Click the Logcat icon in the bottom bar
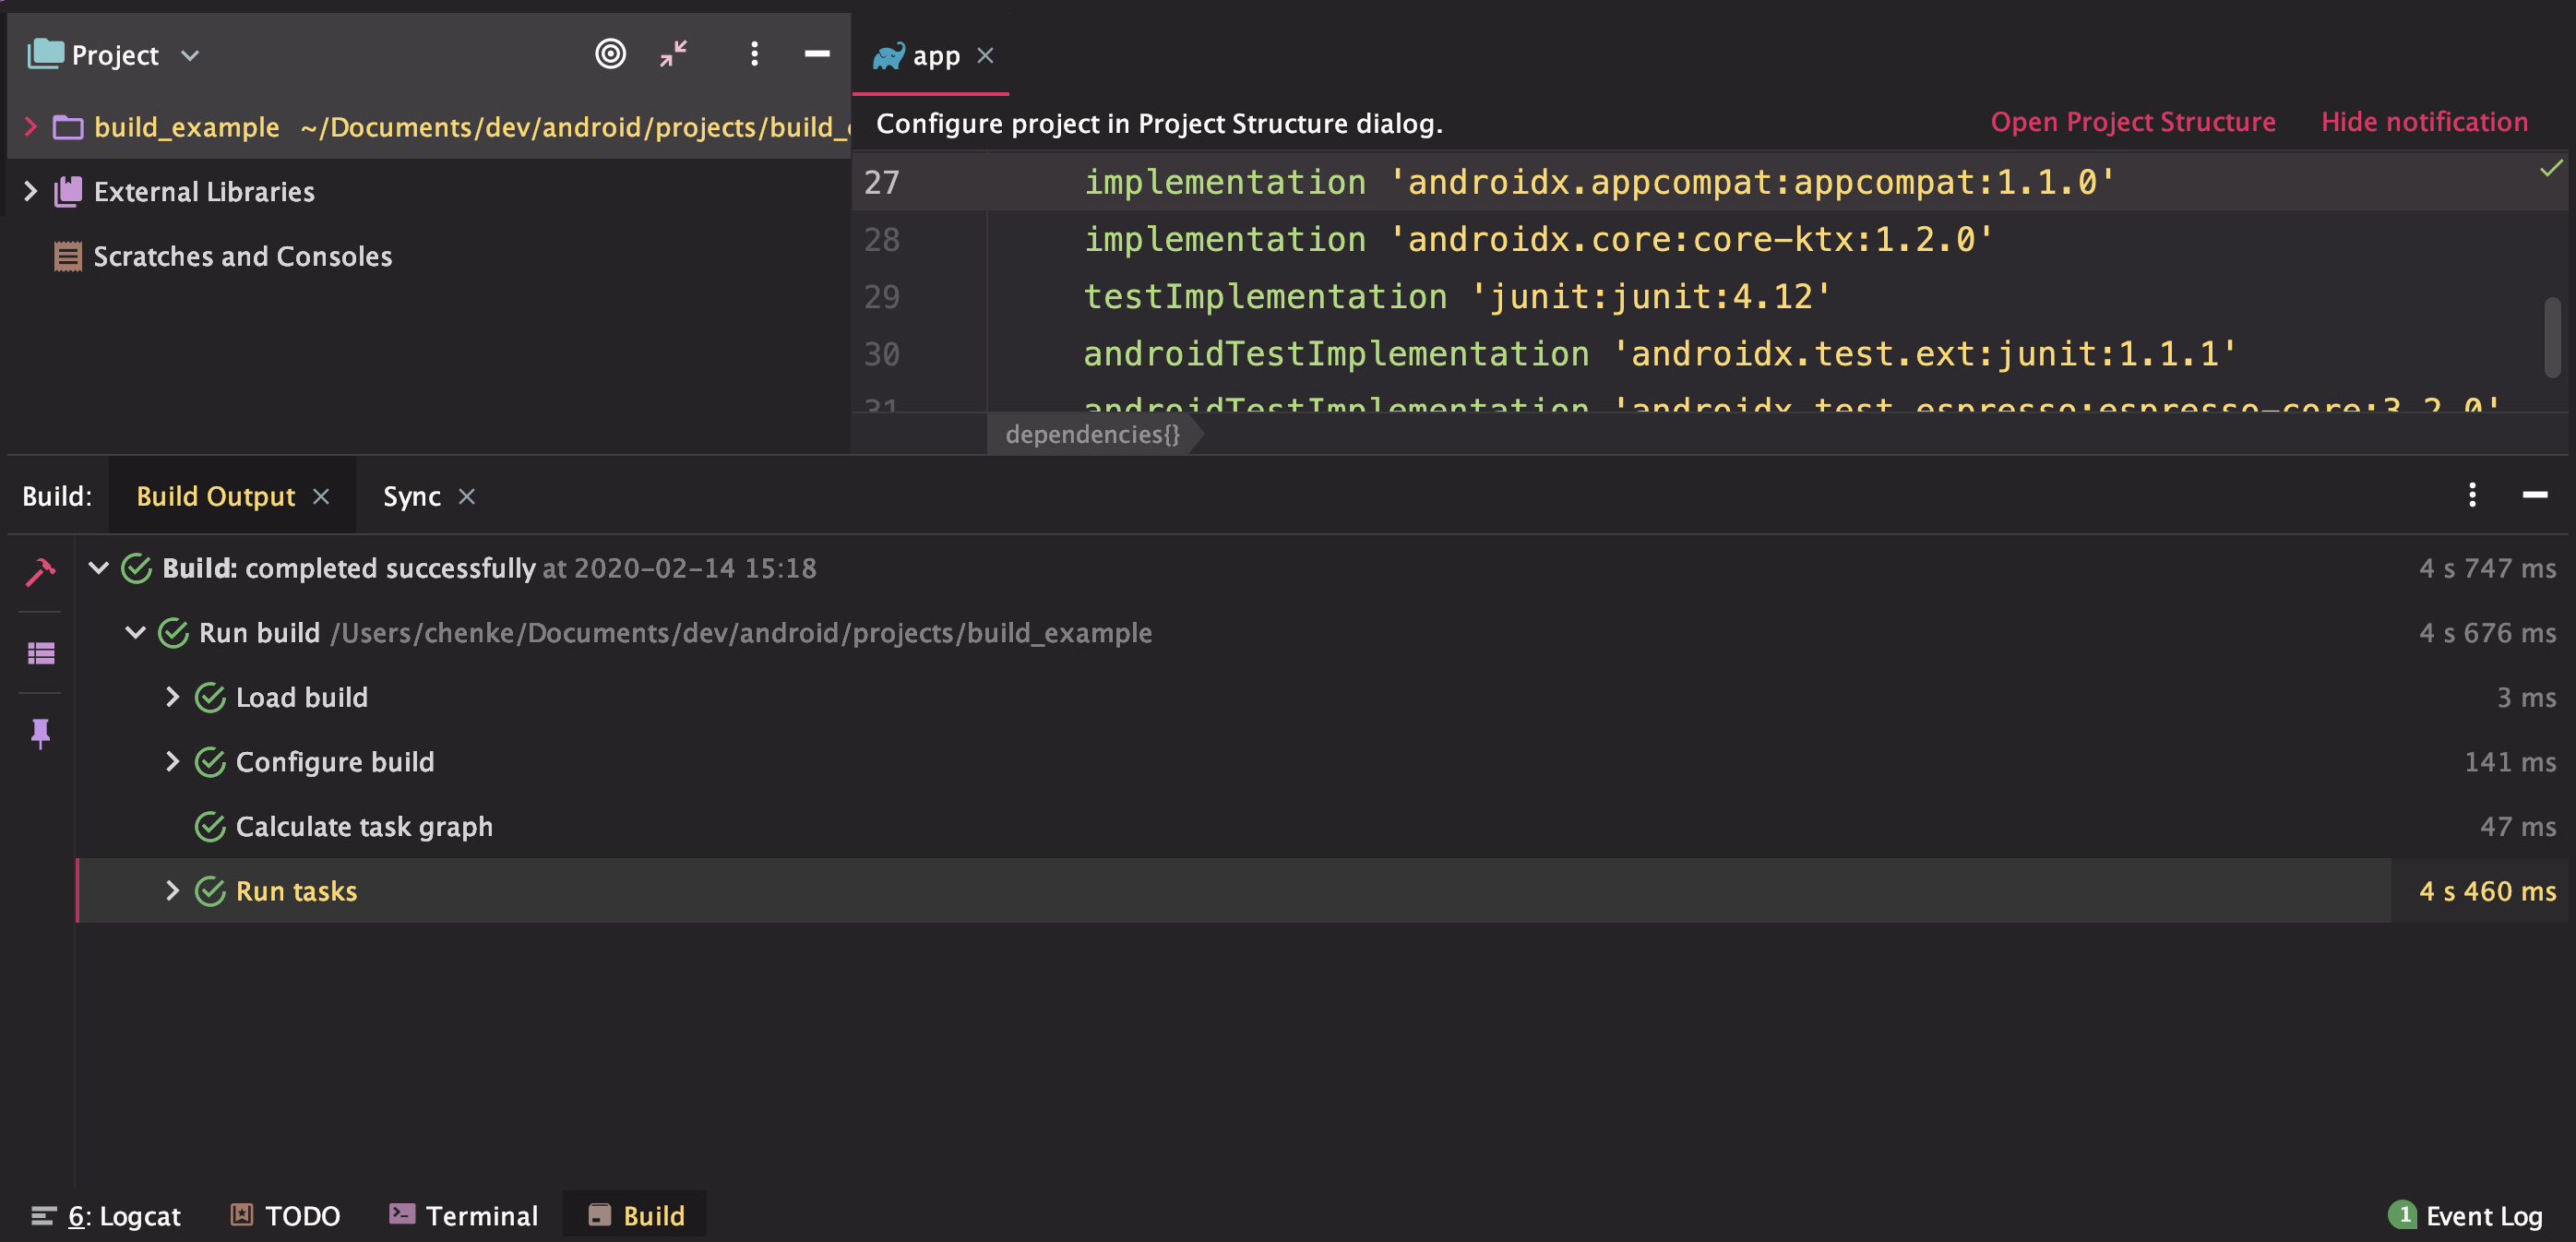 43,1216
